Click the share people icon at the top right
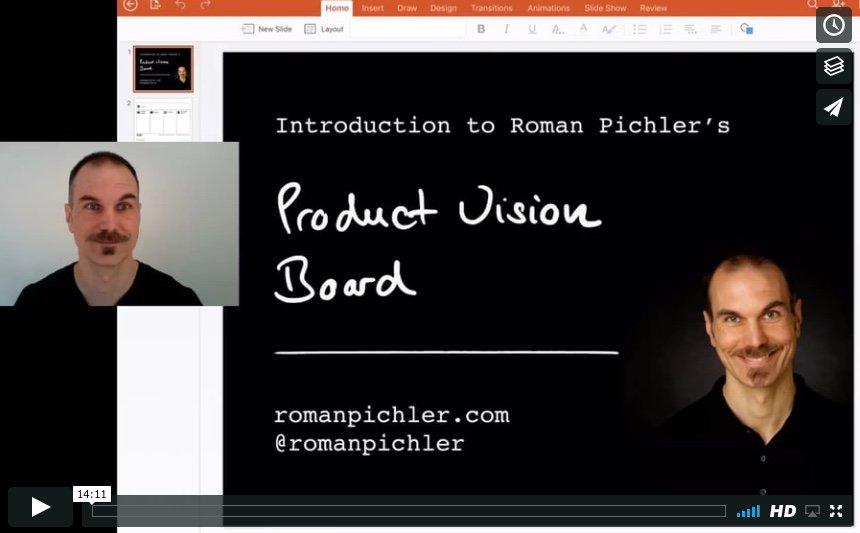Viewport: 860px width, 533px height. tap(839, 3)
